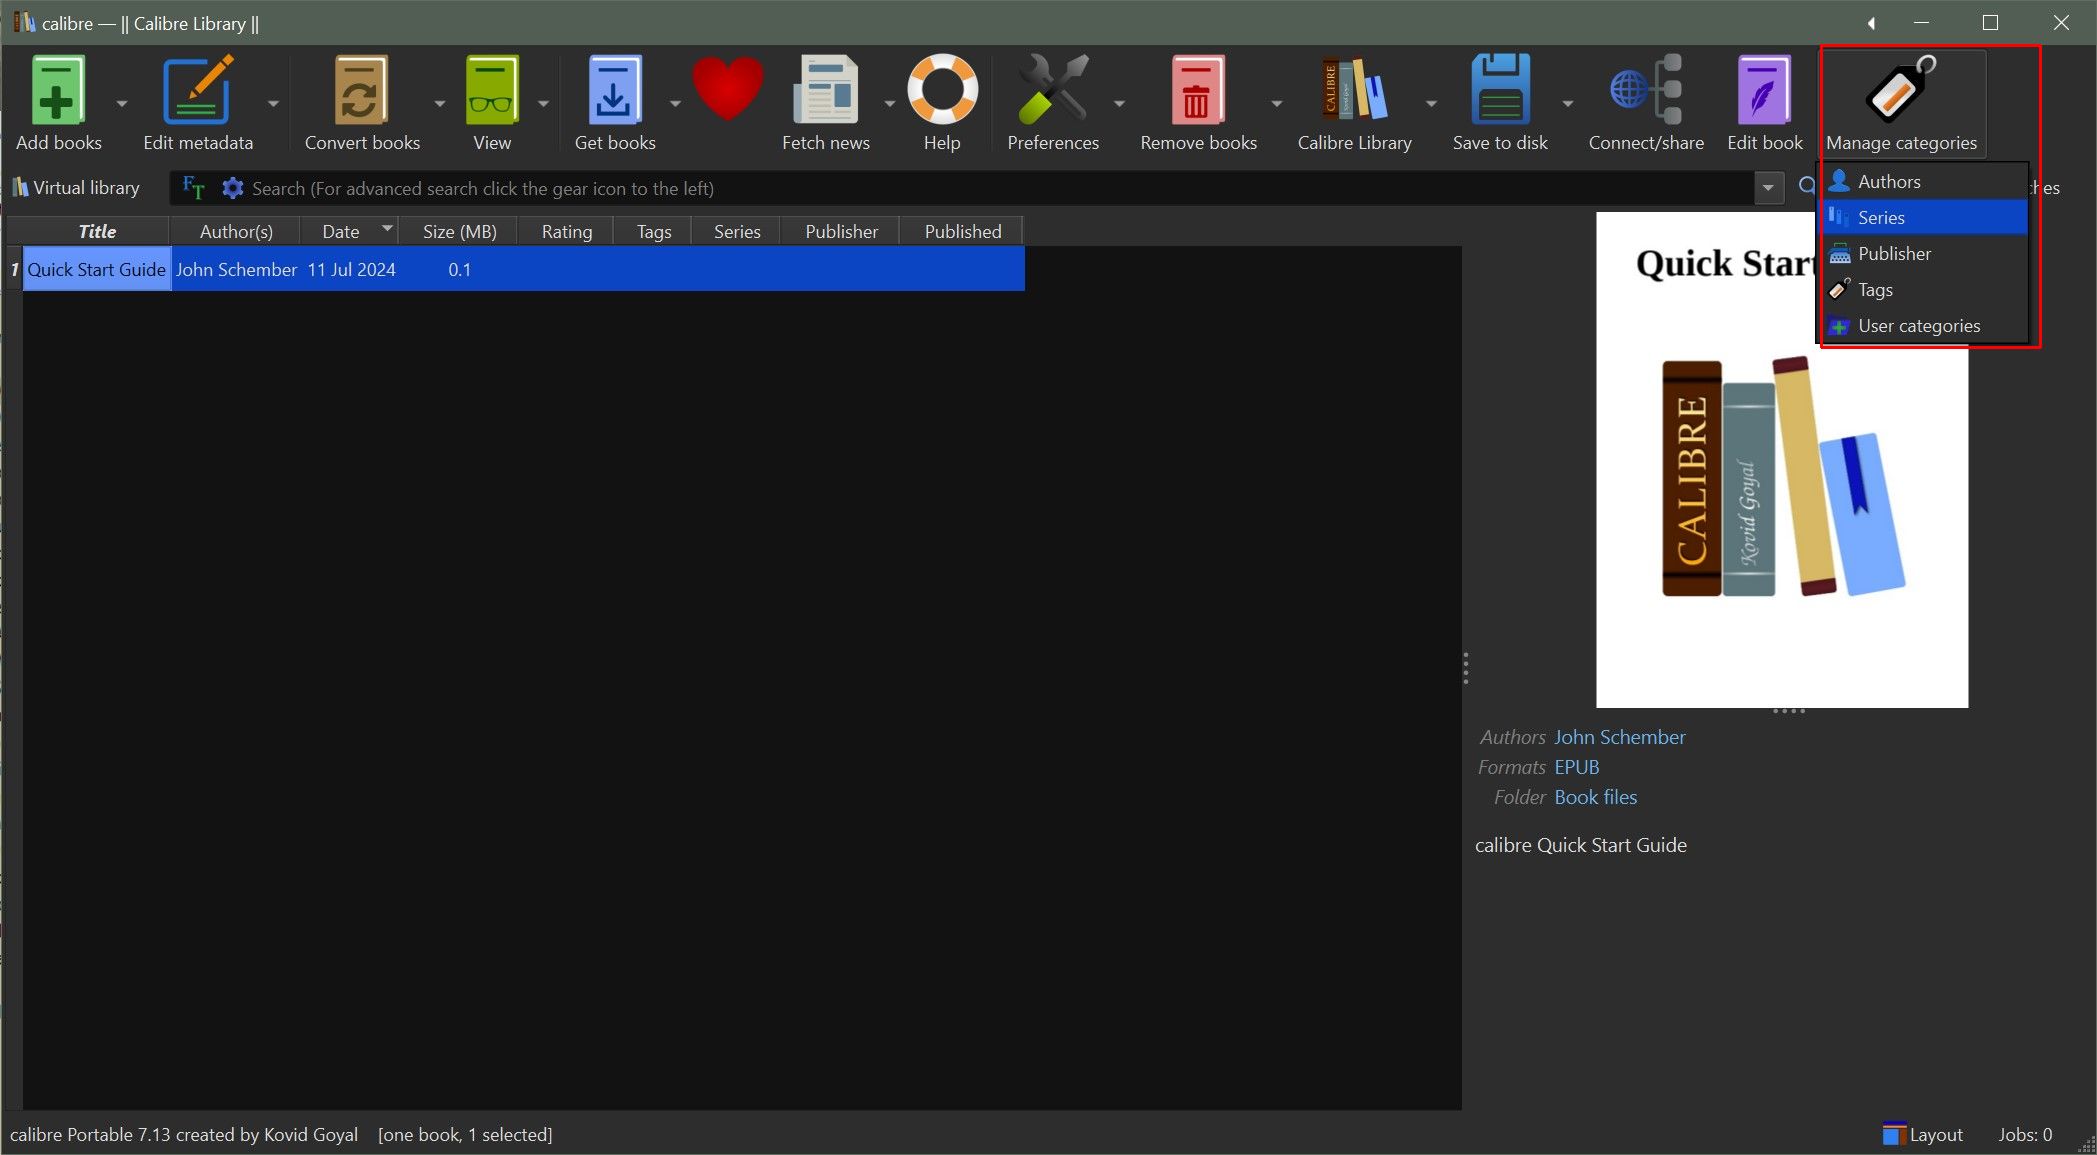The image size is (2097, 1155).
Task: Expand search history dropdown arrow
Action: click(x=1768, y=188)
